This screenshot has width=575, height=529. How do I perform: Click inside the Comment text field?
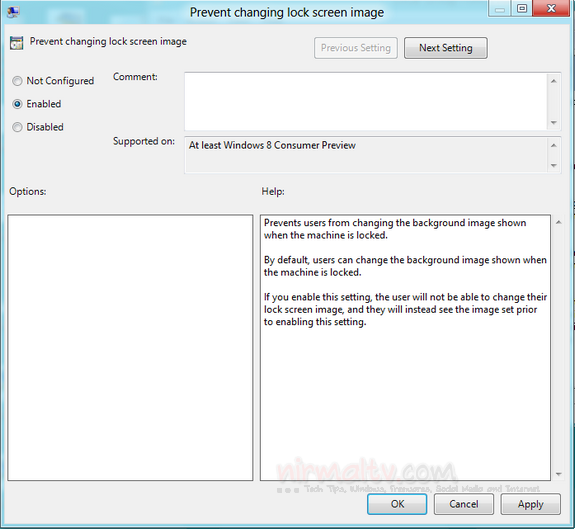tap(366, 102)
